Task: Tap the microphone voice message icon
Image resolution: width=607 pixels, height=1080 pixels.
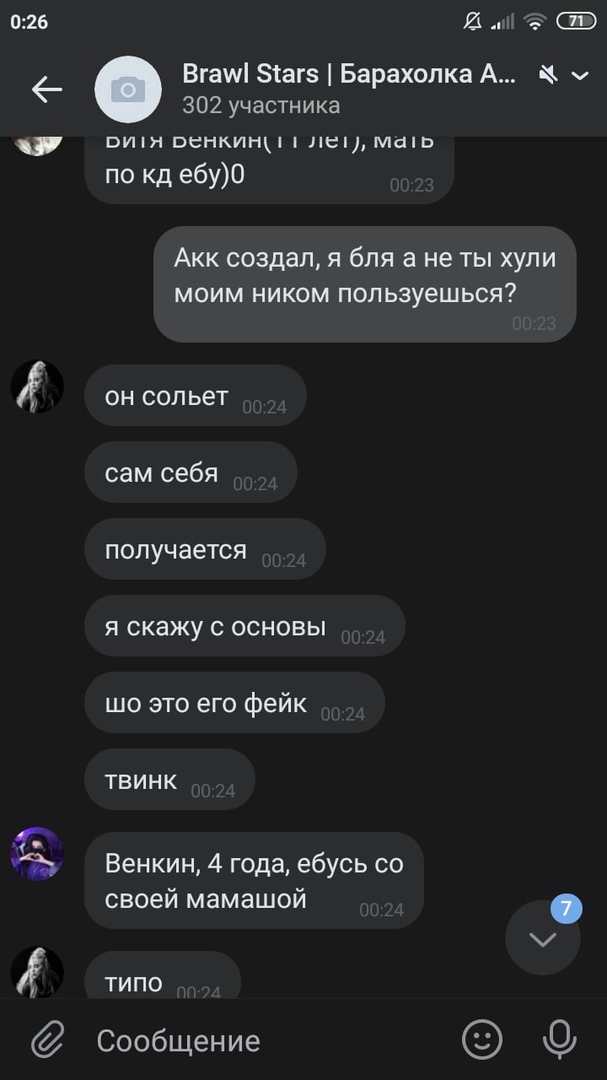Action: tap(559, 1039)
